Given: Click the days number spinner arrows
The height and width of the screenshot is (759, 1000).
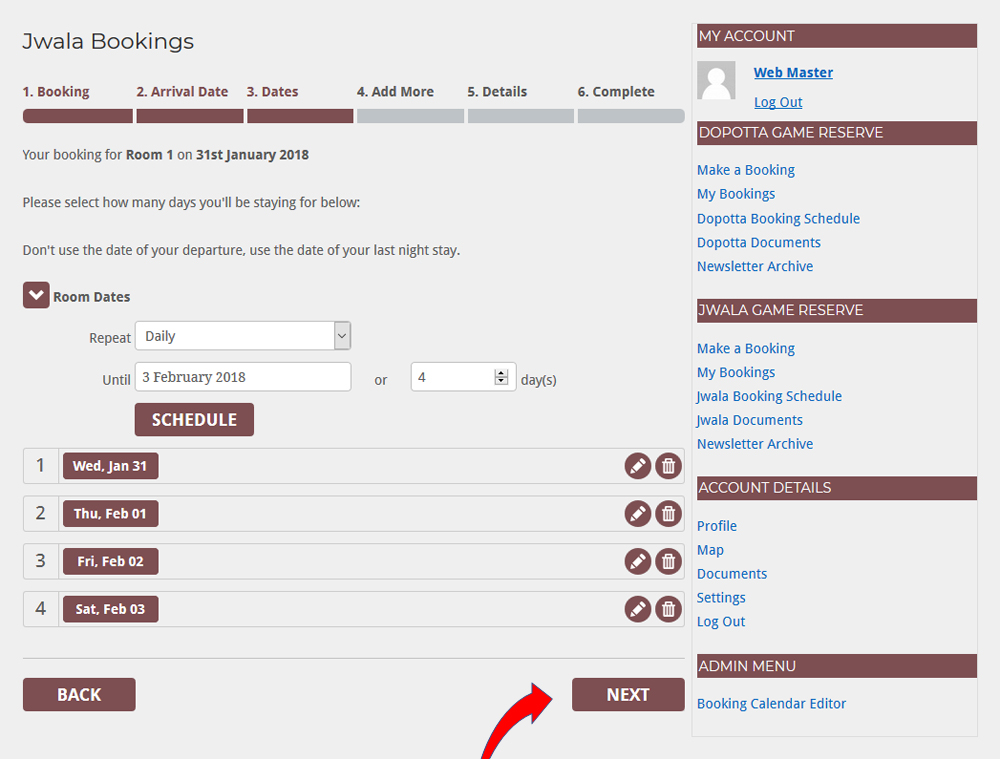Looking at the screenshot, I should (501, 377).
